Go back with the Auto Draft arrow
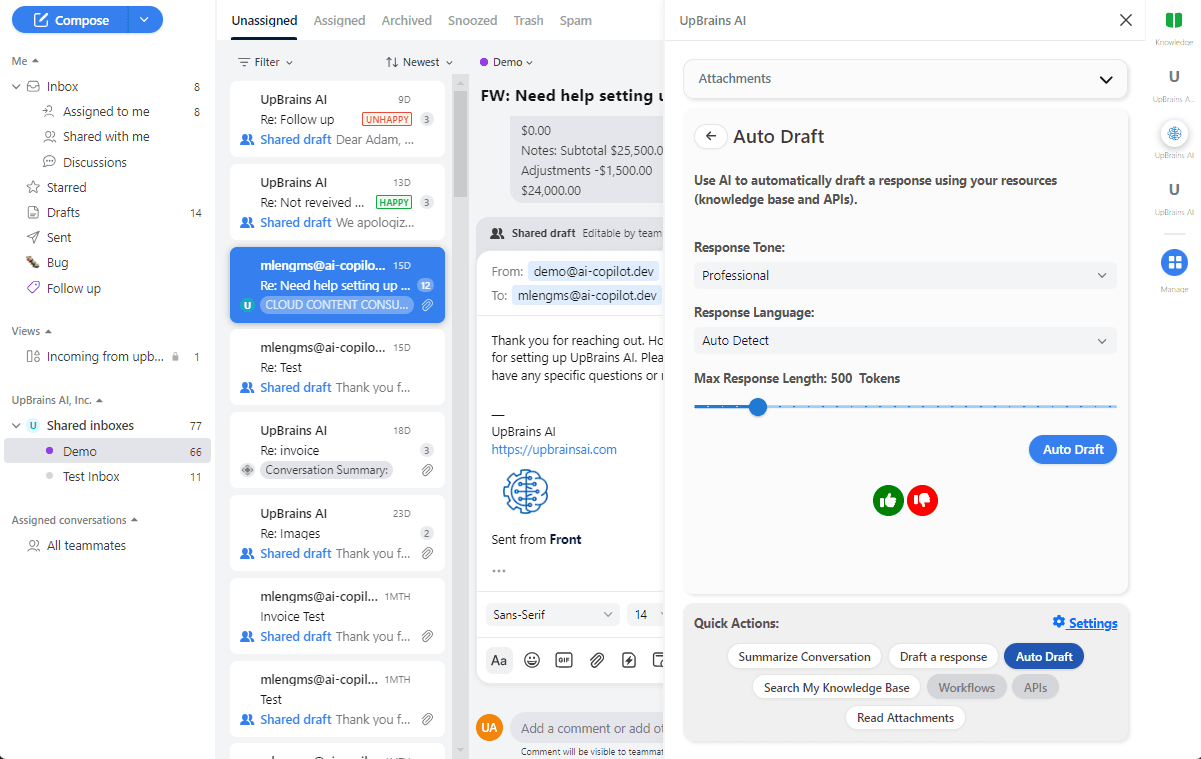Screen dimensions: 1201x759 [710, 136]
